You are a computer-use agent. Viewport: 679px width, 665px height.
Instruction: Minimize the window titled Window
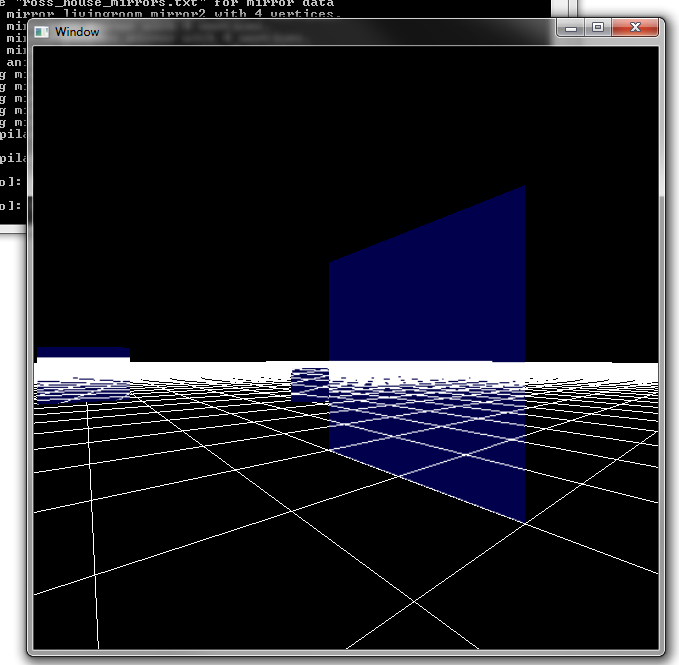pos(573,28)
